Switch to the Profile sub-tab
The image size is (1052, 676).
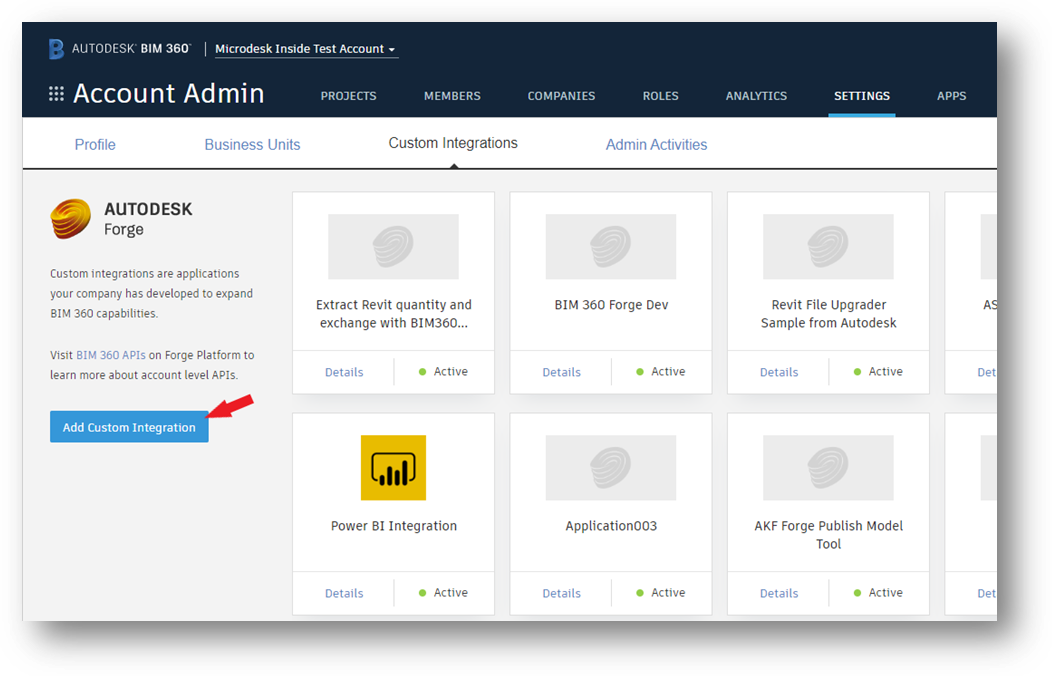(x=95, y=145)
